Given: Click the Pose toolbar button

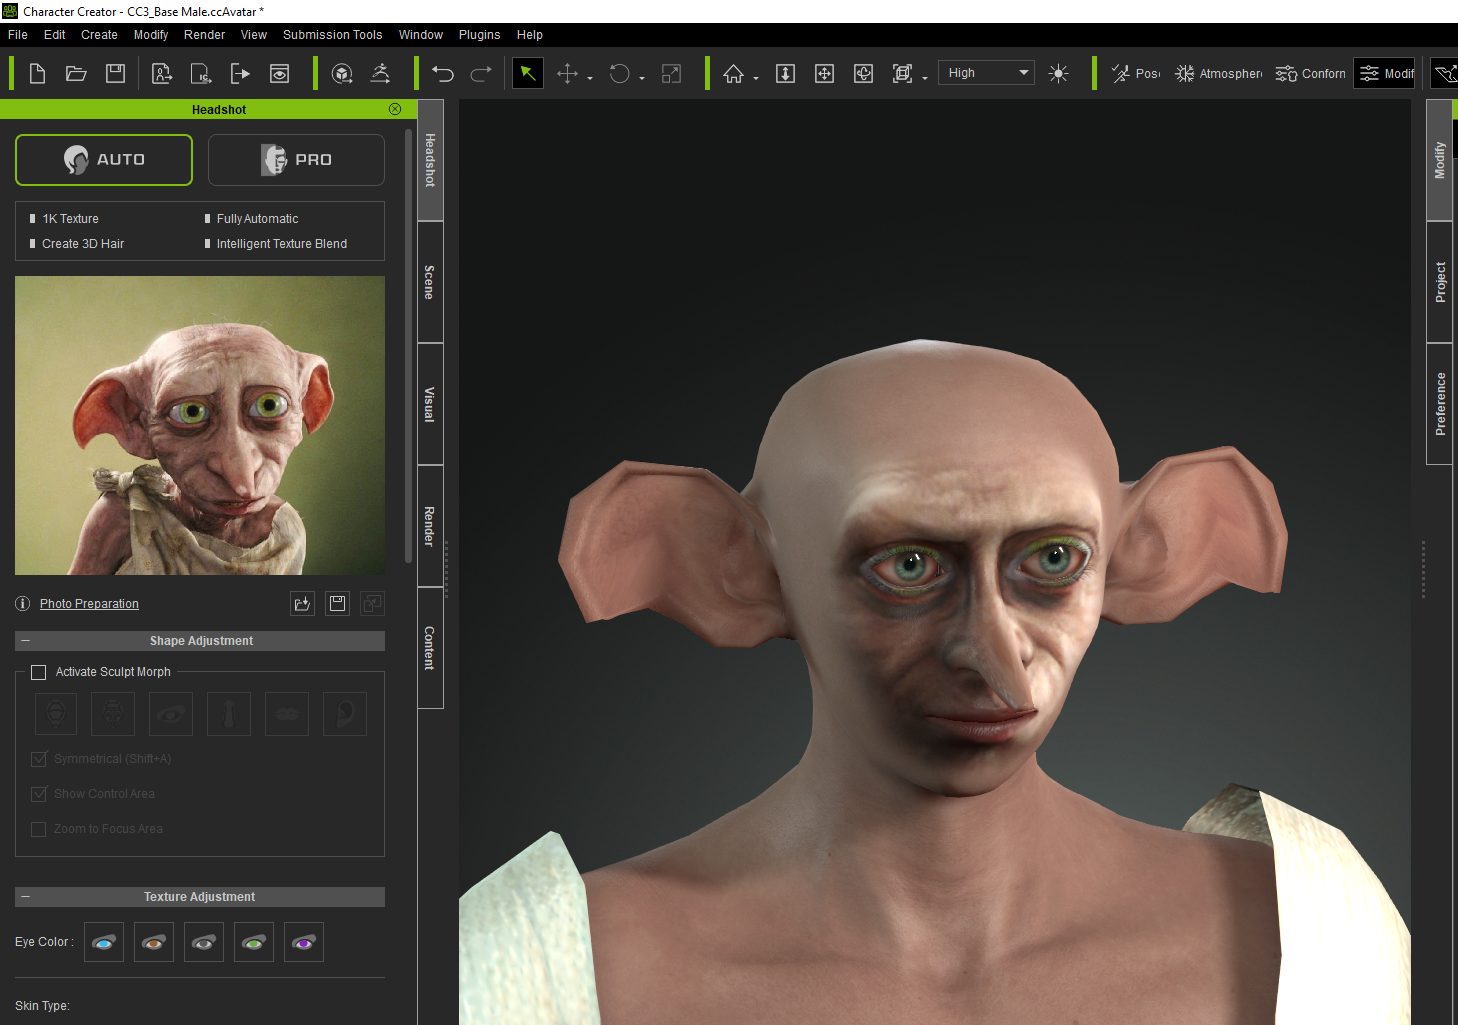Looking at the screenshot, I should tap(1135, 73).
